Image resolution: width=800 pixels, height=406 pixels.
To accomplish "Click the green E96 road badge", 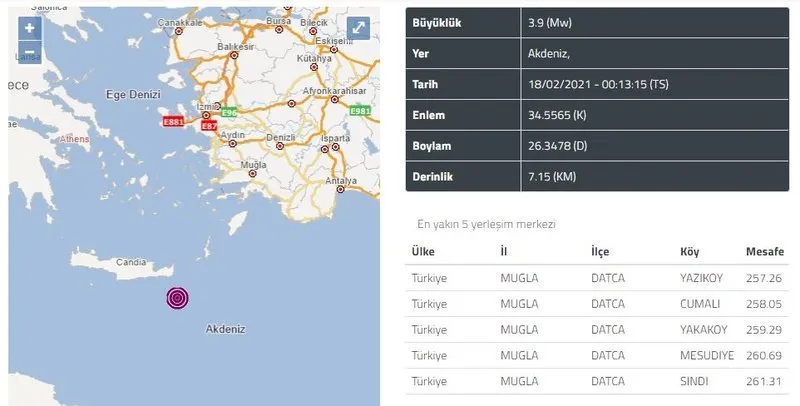I will tap(229, 112).
